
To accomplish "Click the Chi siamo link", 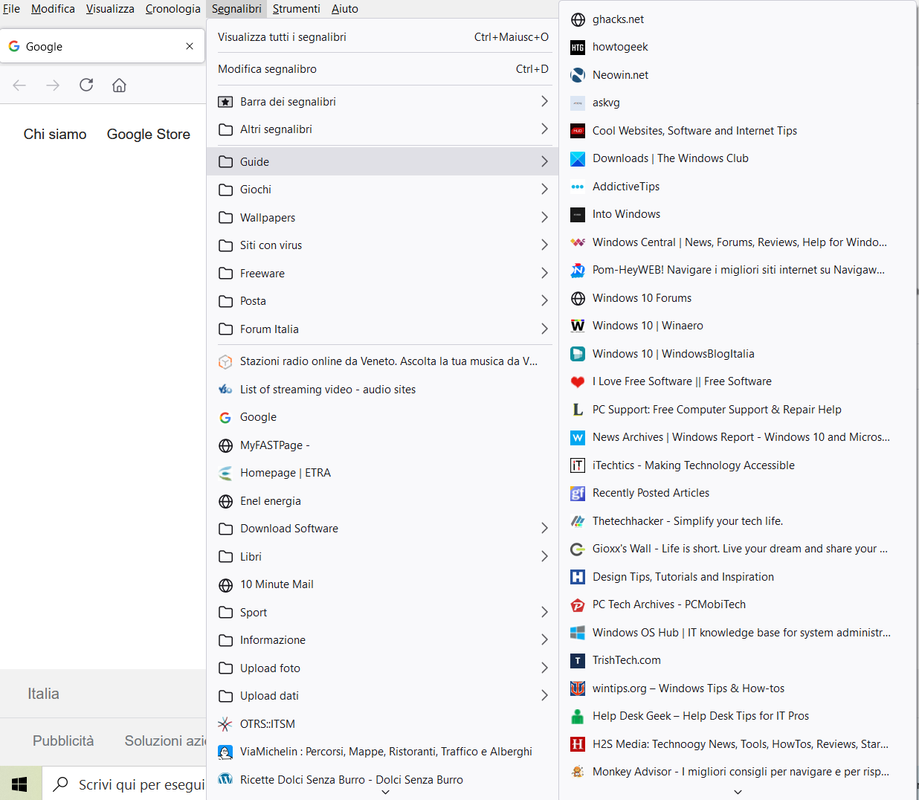I will tap(55, 134).
